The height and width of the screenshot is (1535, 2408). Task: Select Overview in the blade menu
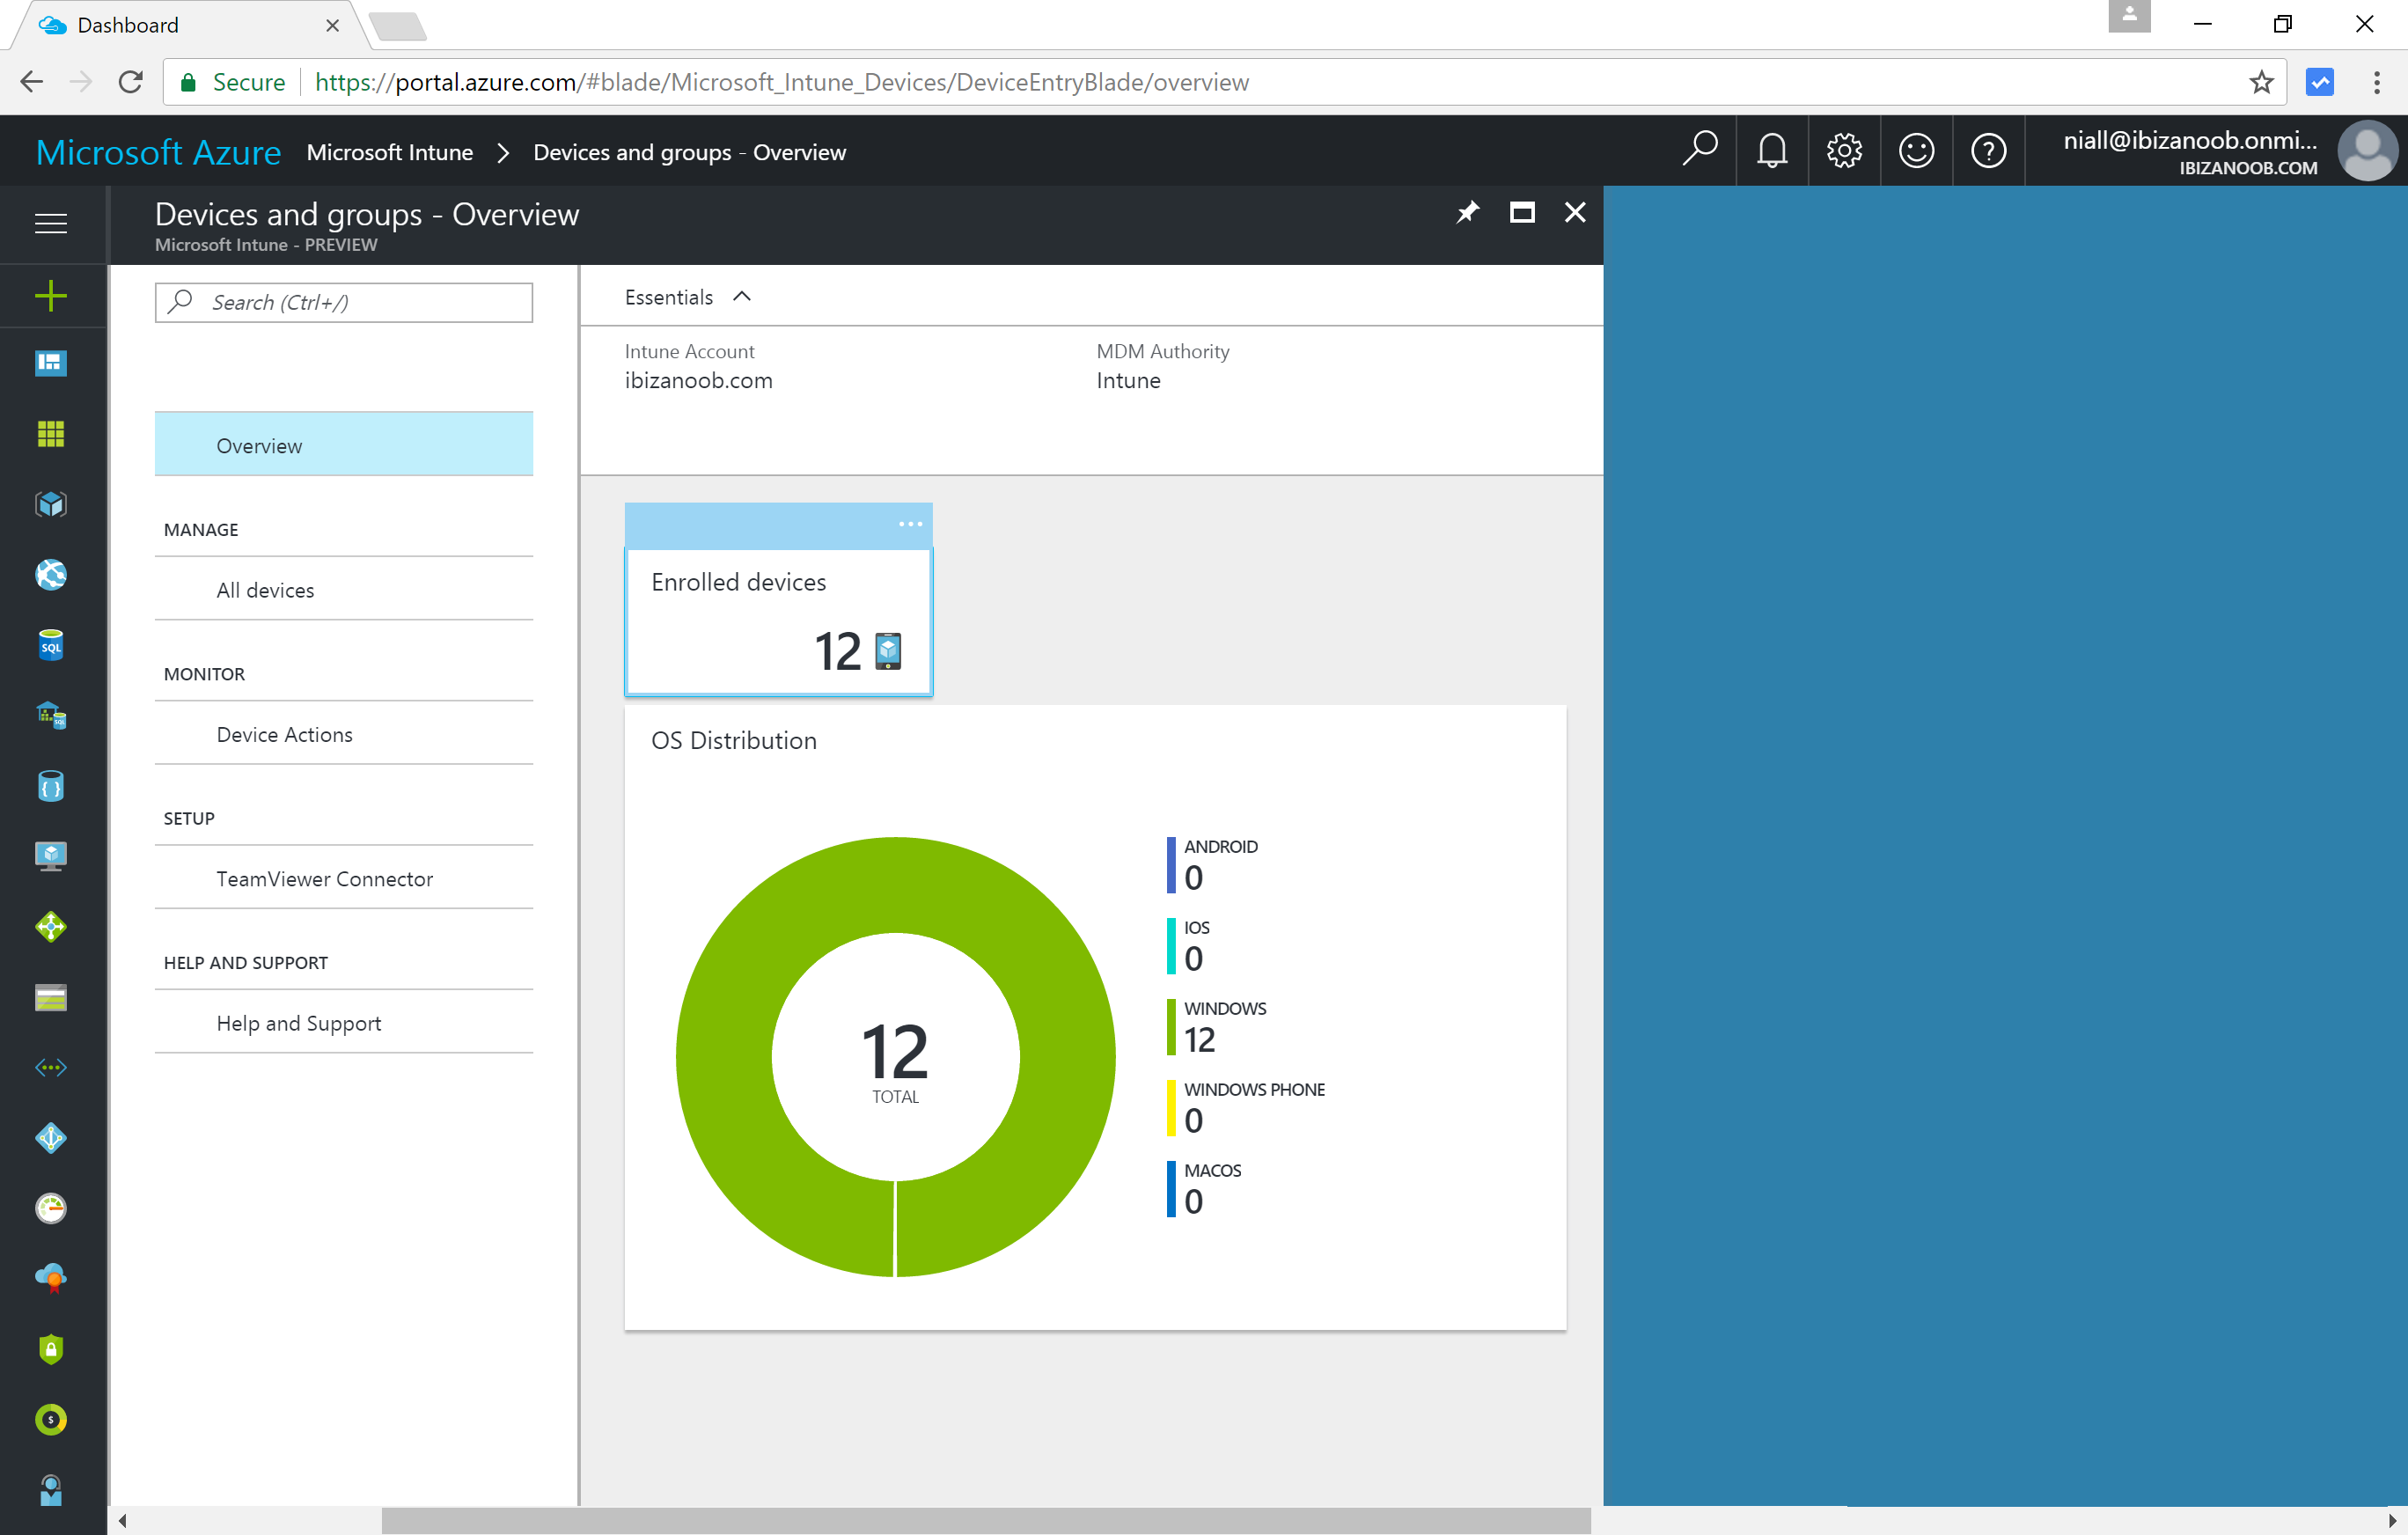(344, 444)
